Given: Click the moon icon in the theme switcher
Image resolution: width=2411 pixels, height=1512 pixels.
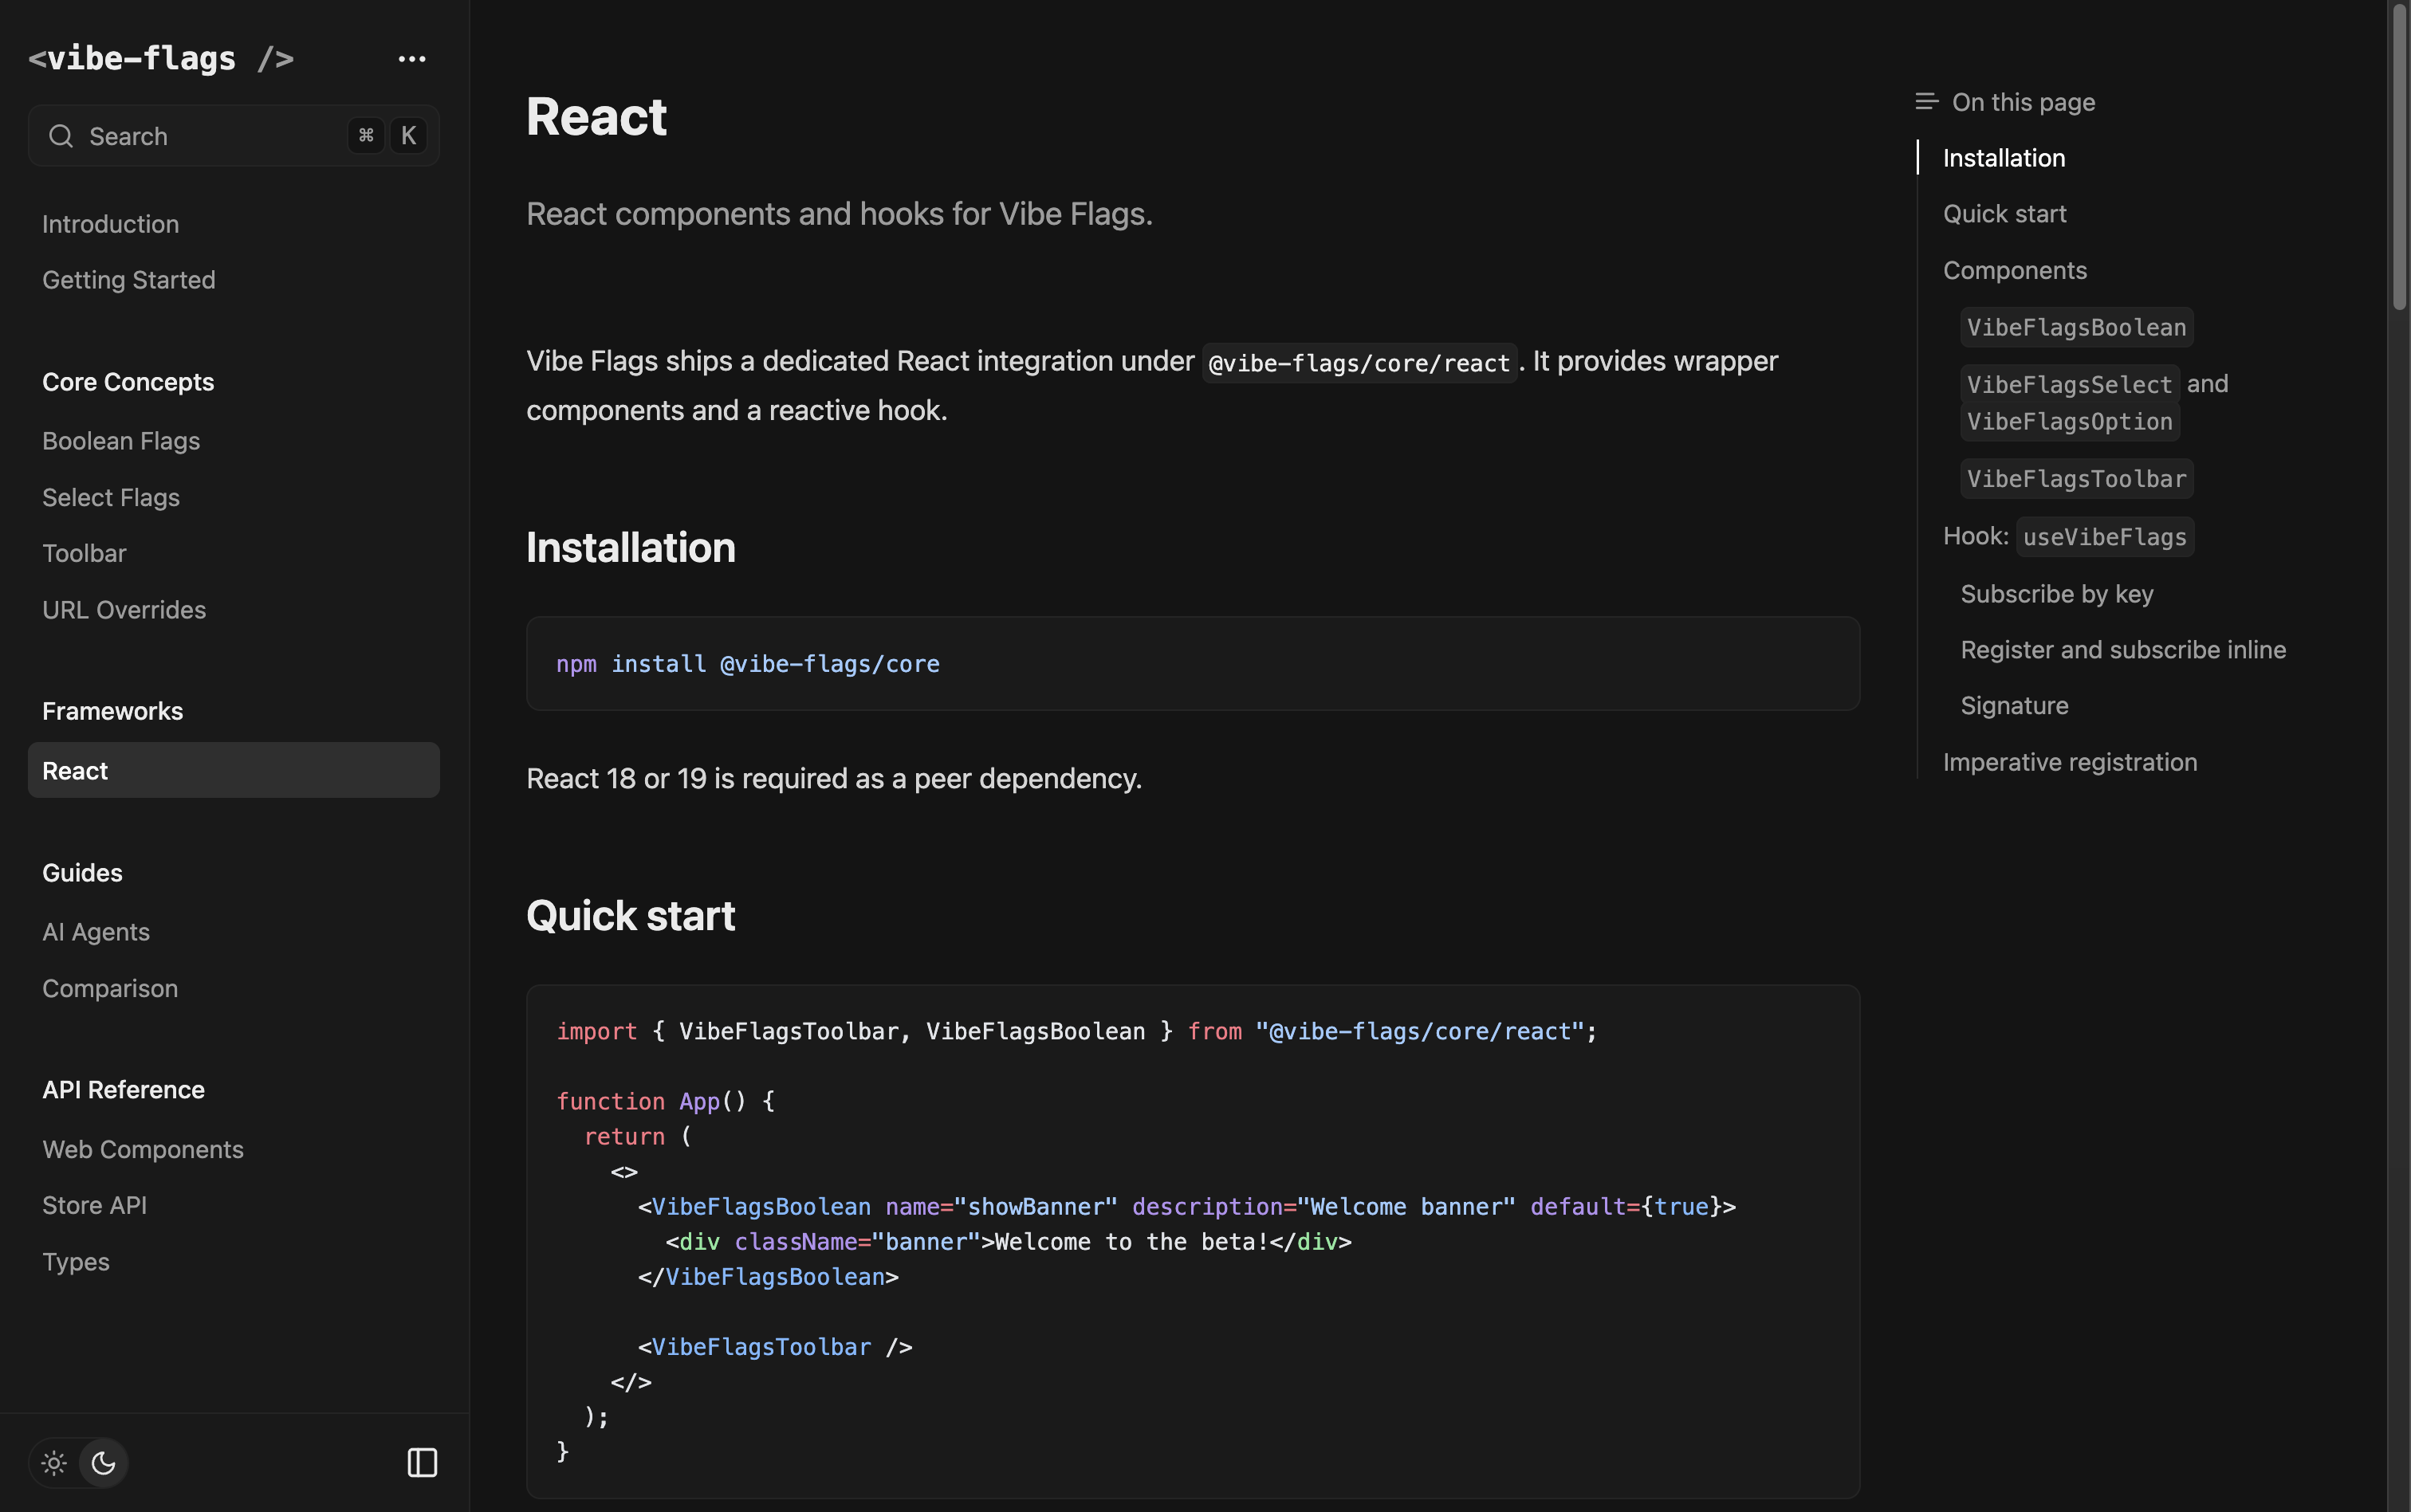Looking at the screenshot, I should point(103,1462).
